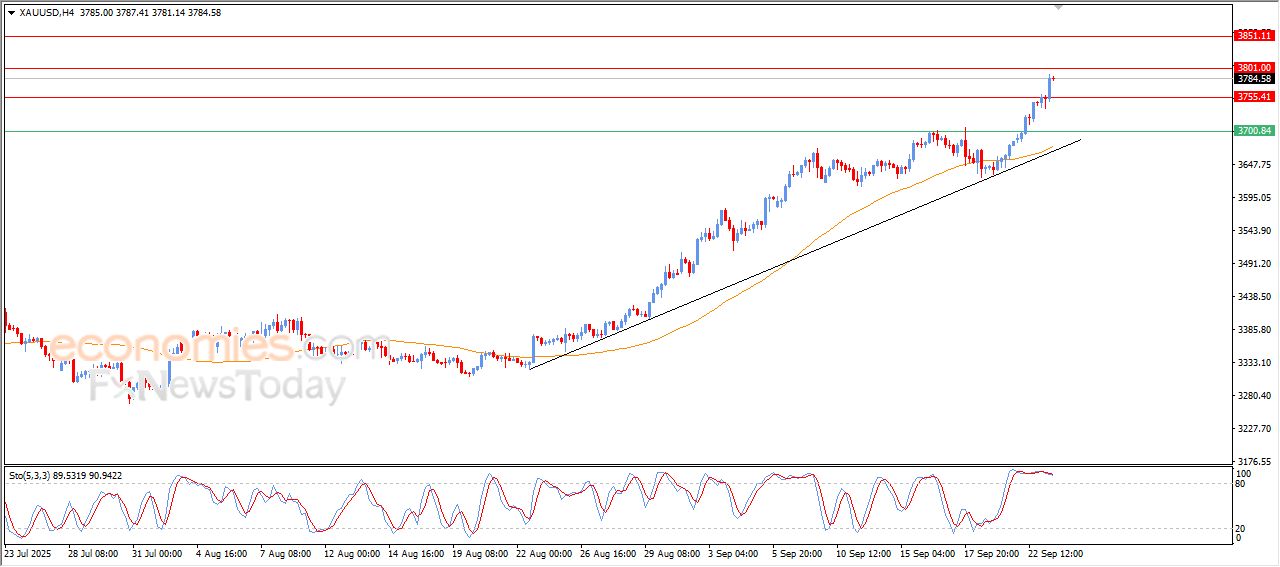This screenshot has height=567, width=1280.
Task: Click the 3176.55 price axis value
Action: pyautogui.click(x=1254, y=462)
